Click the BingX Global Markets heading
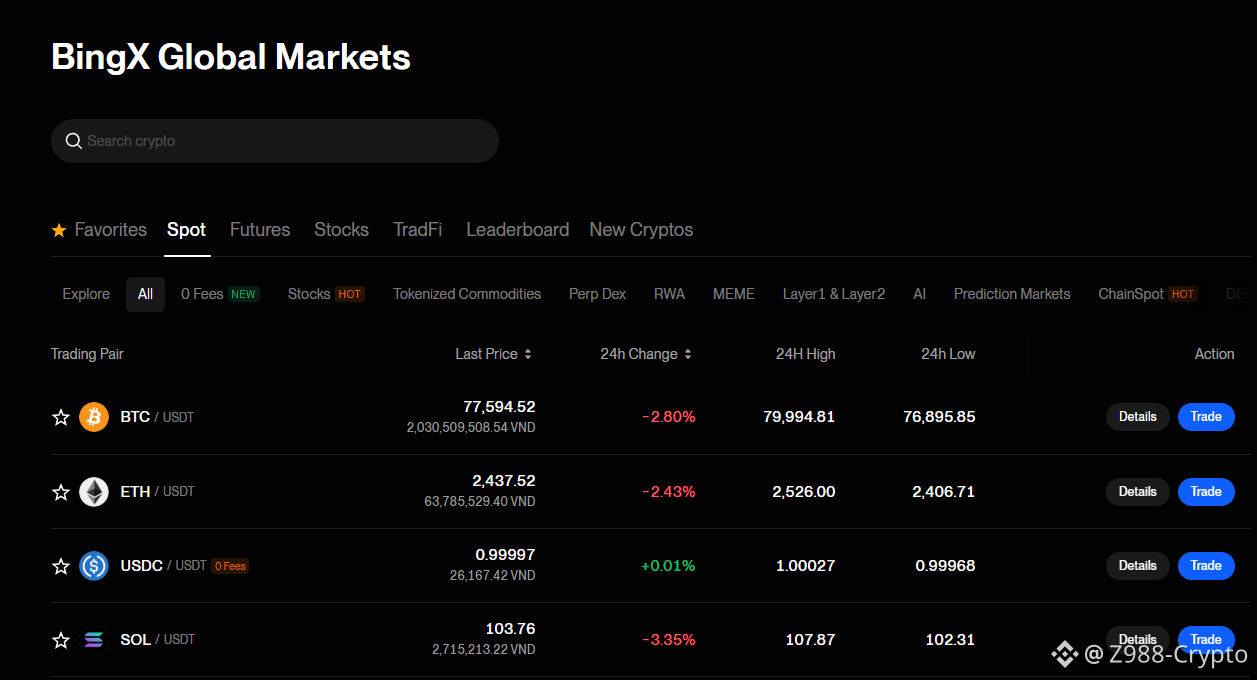The height and width of the screenshot is (680, 1257). tap(231, 57)
